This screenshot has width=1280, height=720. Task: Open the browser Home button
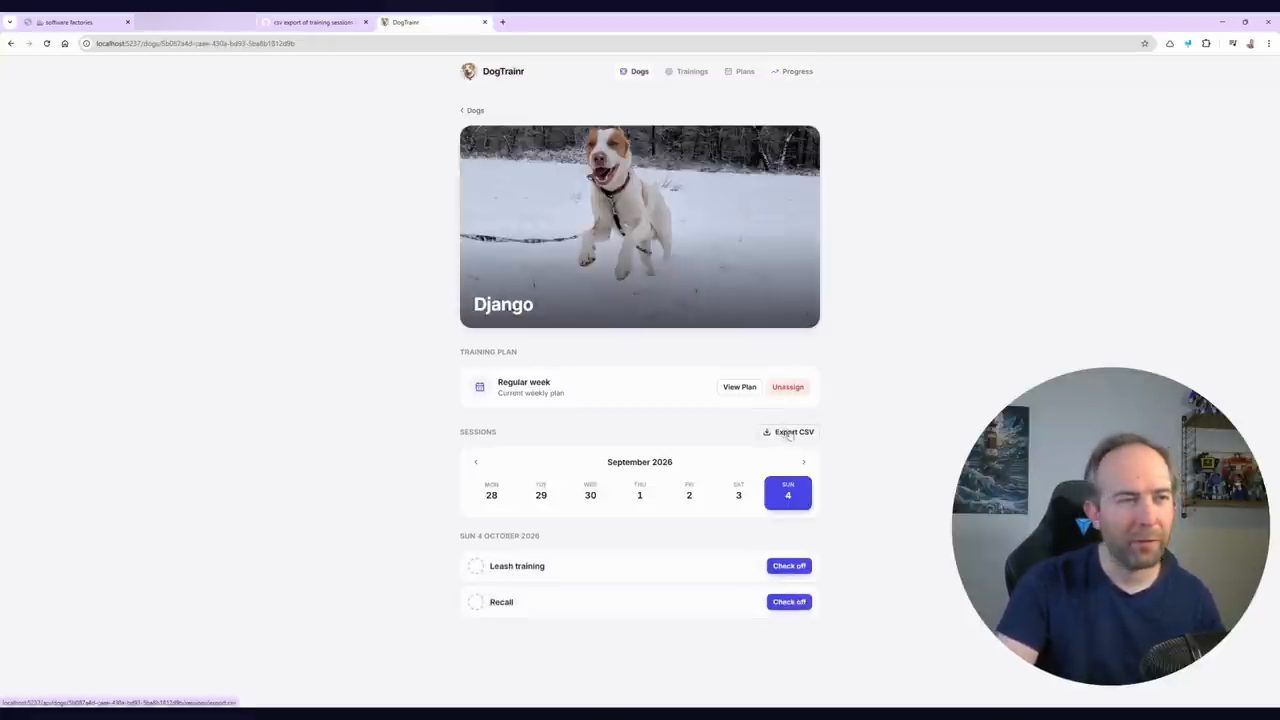click(x=65, y=43)
